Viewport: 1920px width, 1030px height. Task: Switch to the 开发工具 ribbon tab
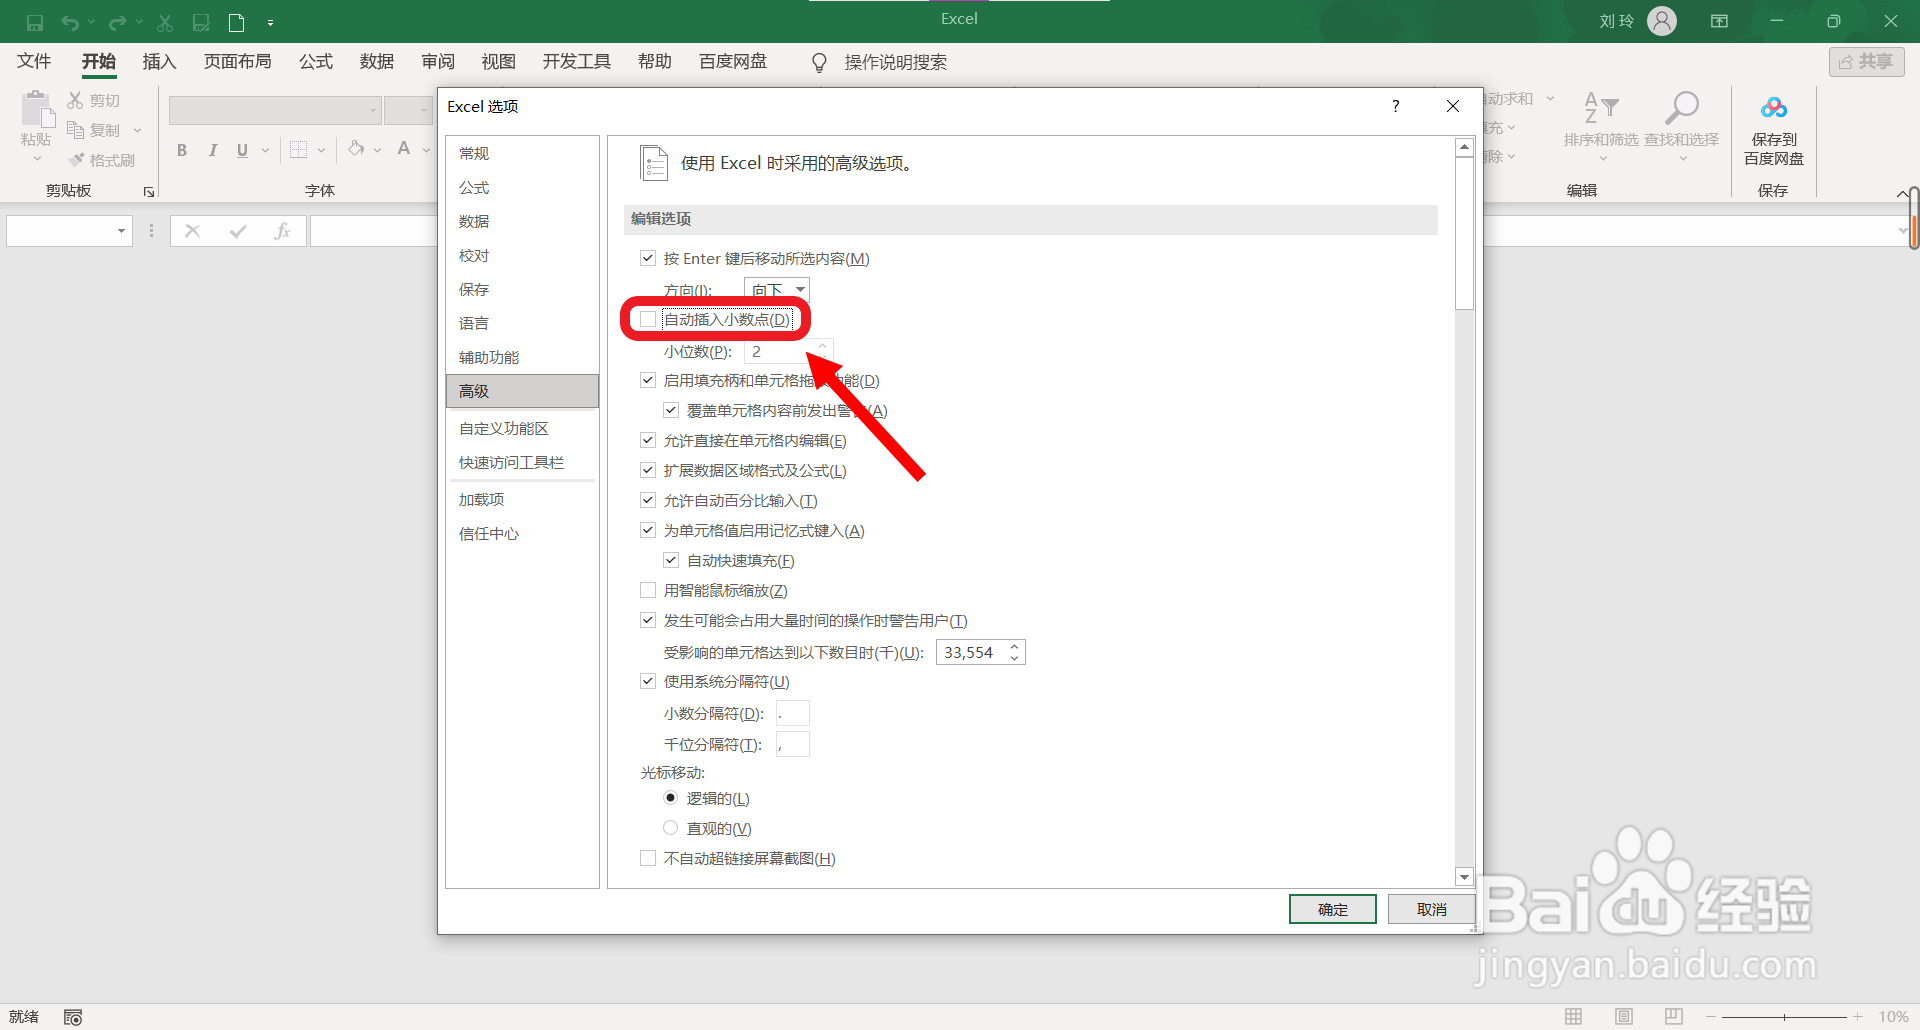pos(576,61)
